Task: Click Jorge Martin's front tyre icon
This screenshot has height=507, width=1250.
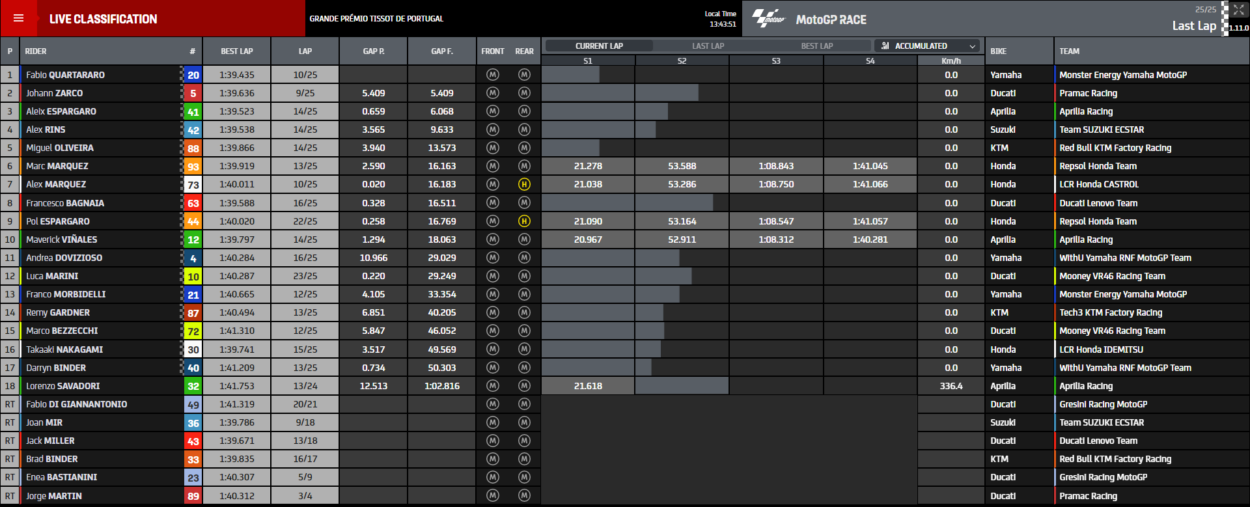Action: coord(492,496)
